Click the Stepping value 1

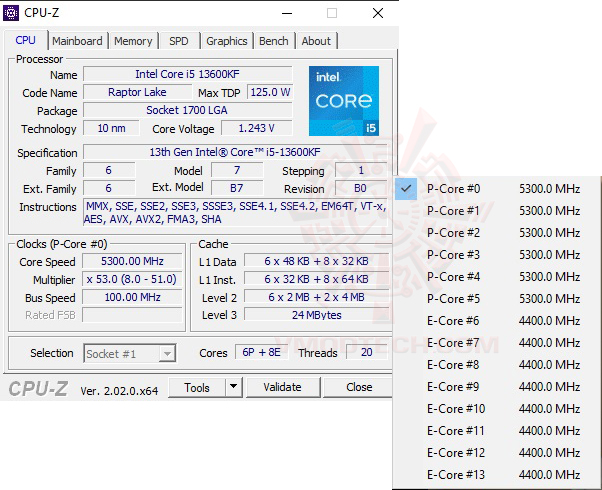[x=361, y=170]
